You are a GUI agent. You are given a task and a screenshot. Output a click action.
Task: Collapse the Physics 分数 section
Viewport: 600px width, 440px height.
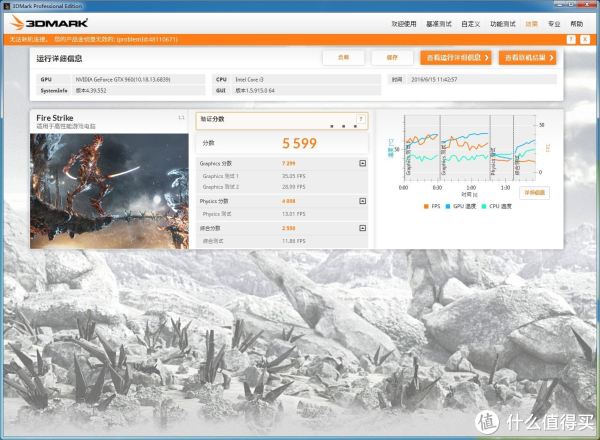point(362,201)
